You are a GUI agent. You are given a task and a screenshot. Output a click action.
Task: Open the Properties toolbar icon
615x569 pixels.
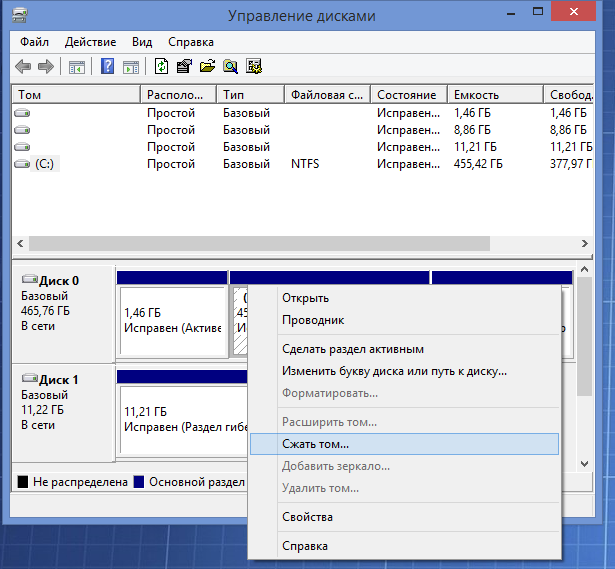184,66
